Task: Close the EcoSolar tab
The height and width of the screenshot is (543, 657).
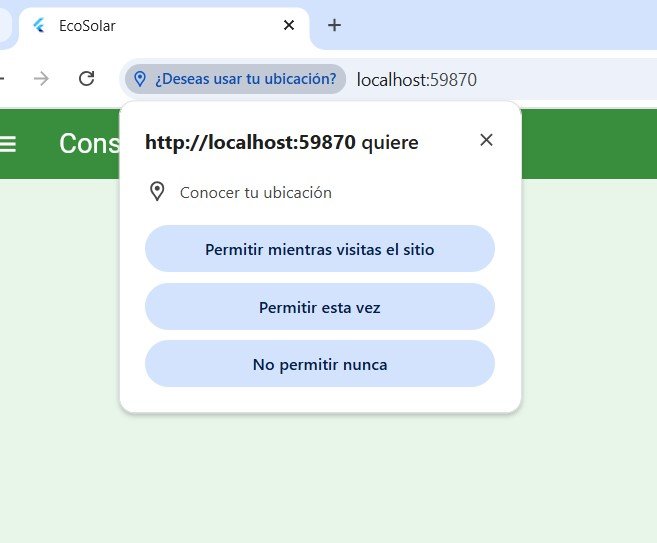Action: tap(289, 25)
